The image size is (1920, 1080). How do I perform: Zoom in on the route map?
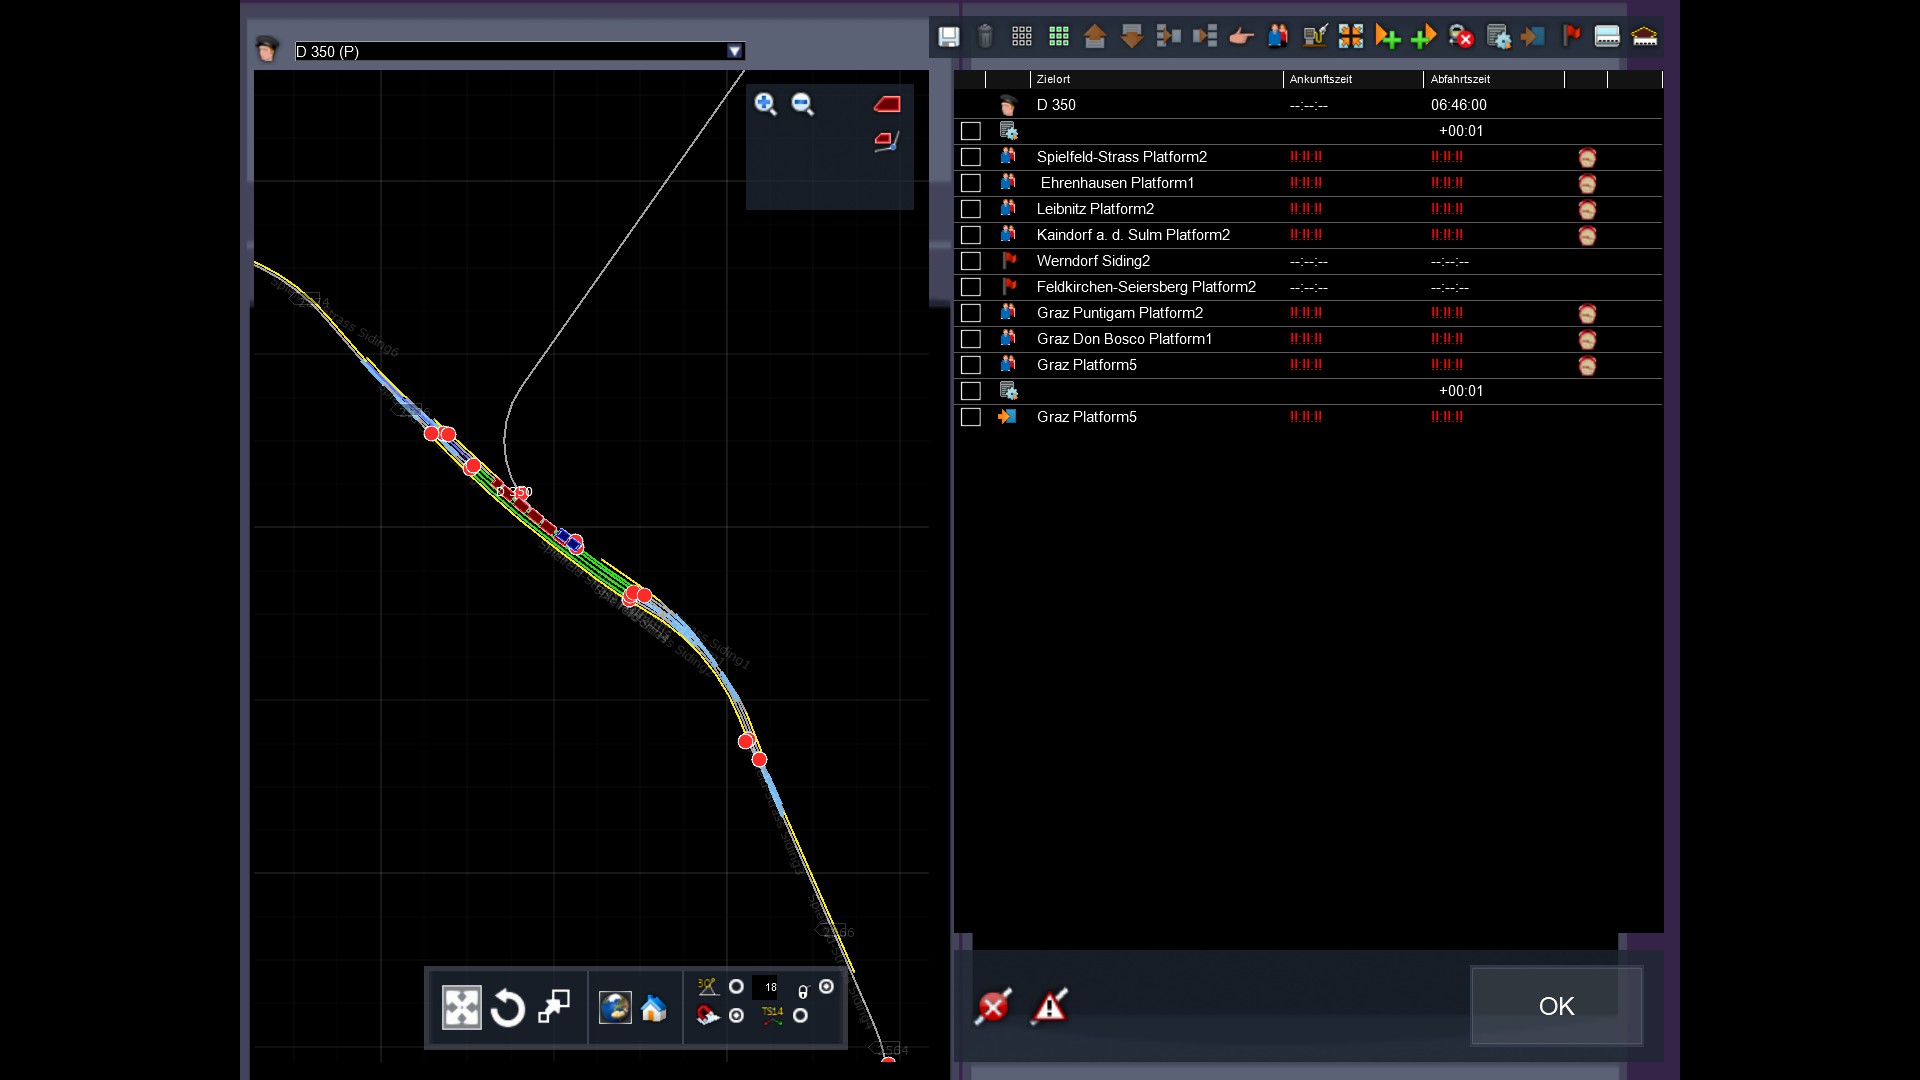[766, 104]
